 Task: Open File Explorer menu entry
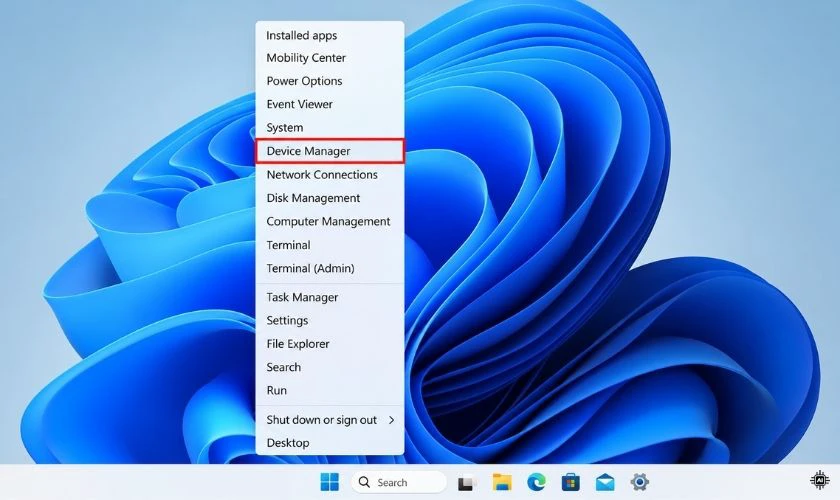(x=330, y=344)
